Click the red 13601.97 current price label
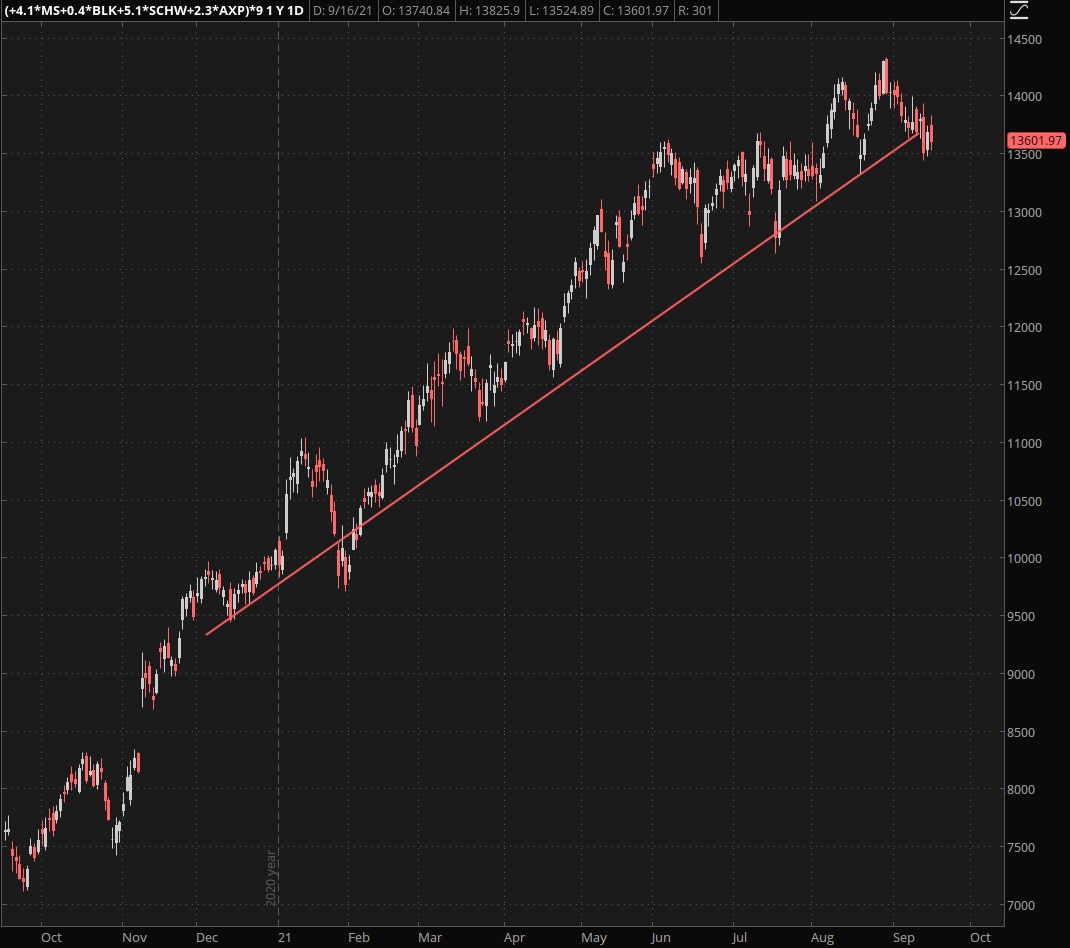Viewport: 1070px width, 948px height. click(1035, 141)
